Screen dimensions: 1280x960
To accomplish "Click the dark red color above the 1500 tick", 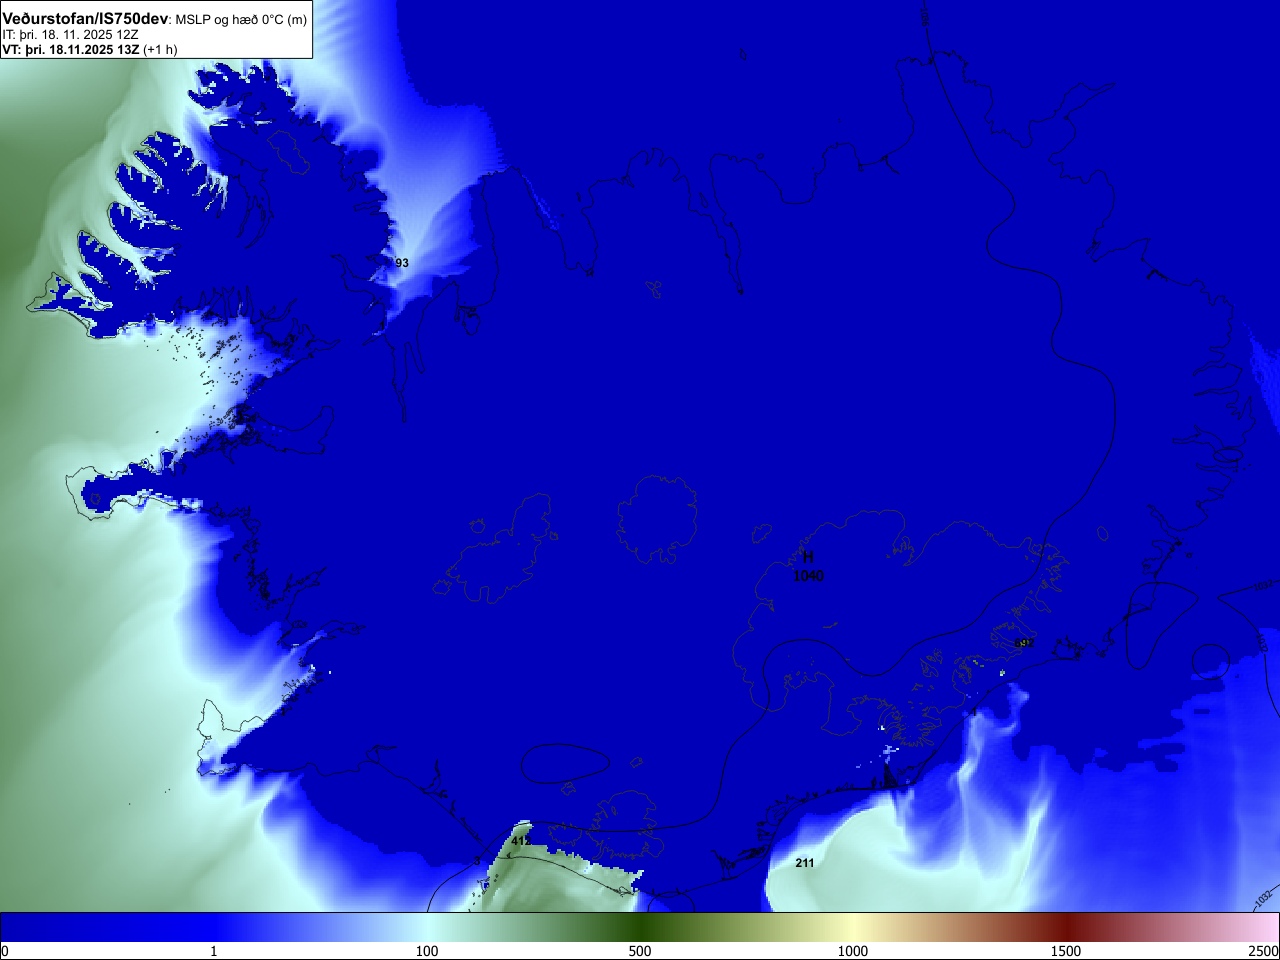I will point(1066,927).
